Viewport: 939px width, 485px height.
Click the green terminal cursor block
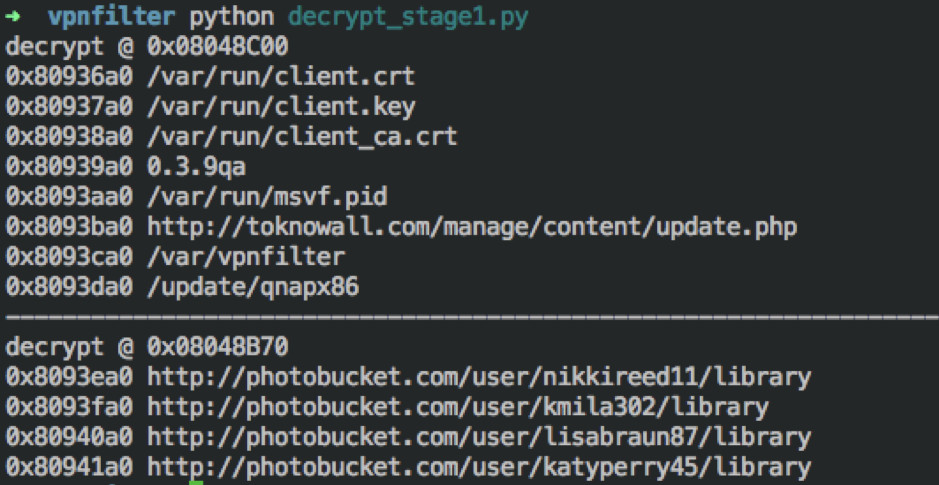[196, 482]
